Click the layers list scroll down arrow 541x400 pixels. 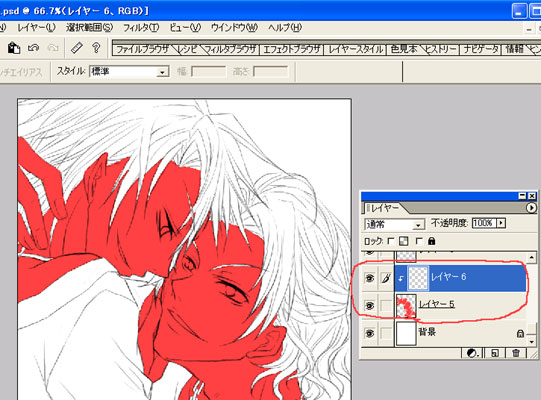click(531, 342)
